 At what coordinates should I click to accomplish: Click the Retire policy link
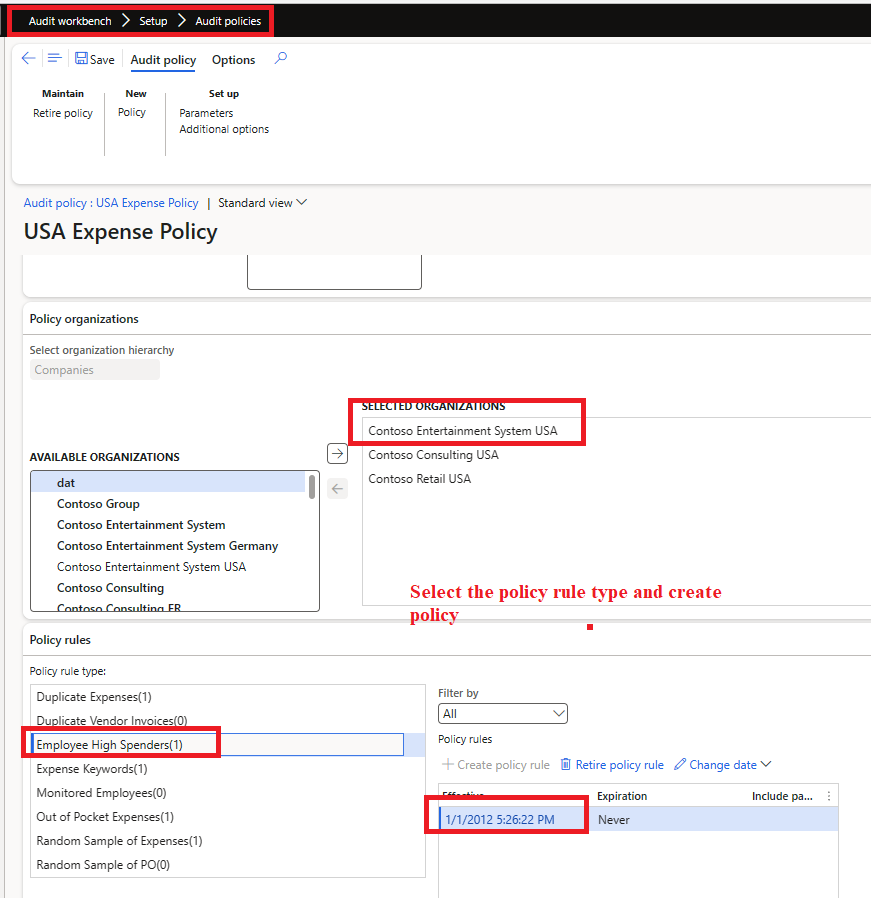[x=62, y=113]
